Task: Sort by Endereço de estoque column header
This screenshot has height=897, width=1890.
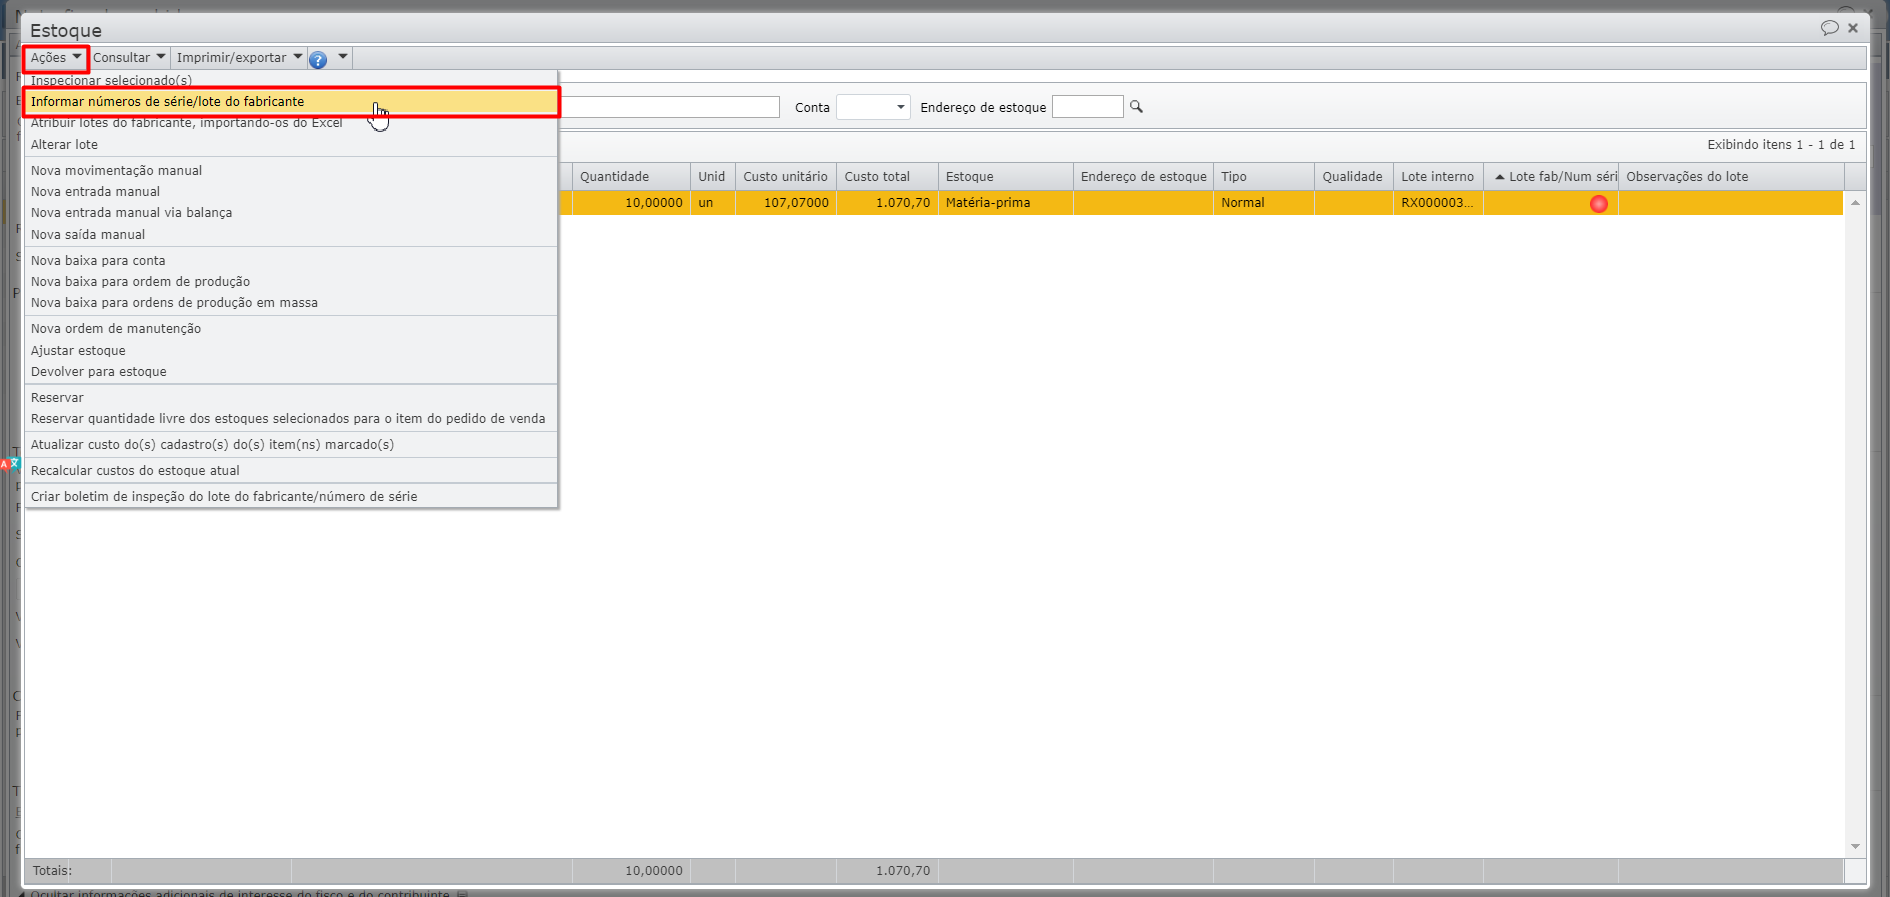Action: coord(1143,177)
